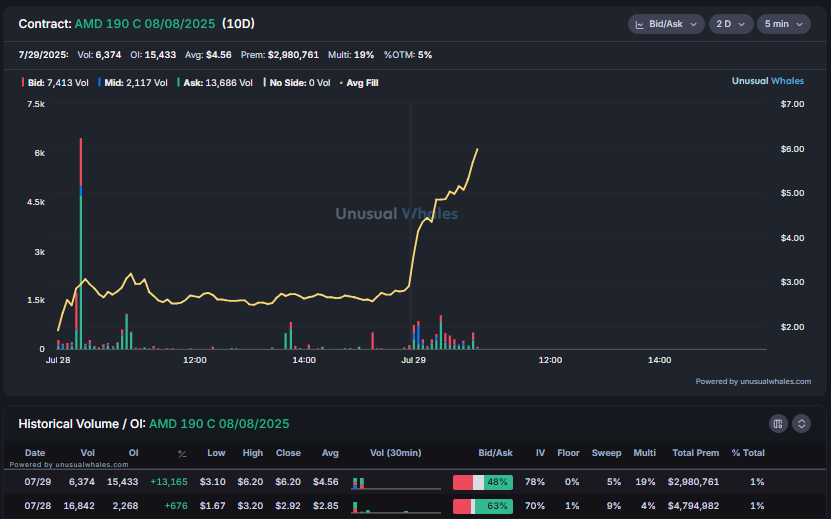Sort the table by the % Total column

(x=748, y=453)
